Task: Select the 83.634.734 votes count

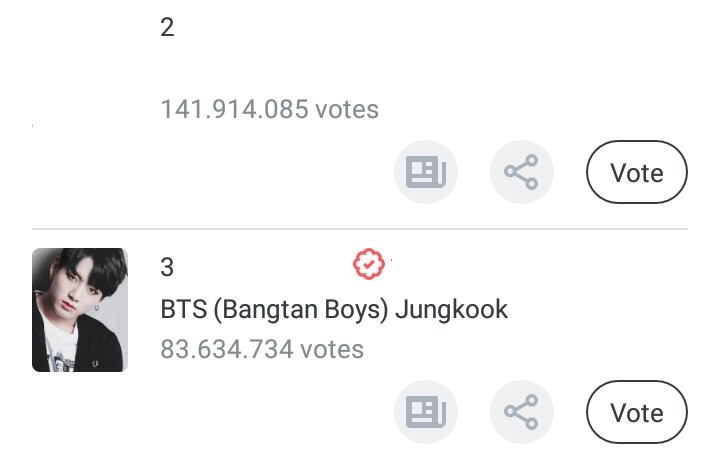Action: [x=262, y=349]
